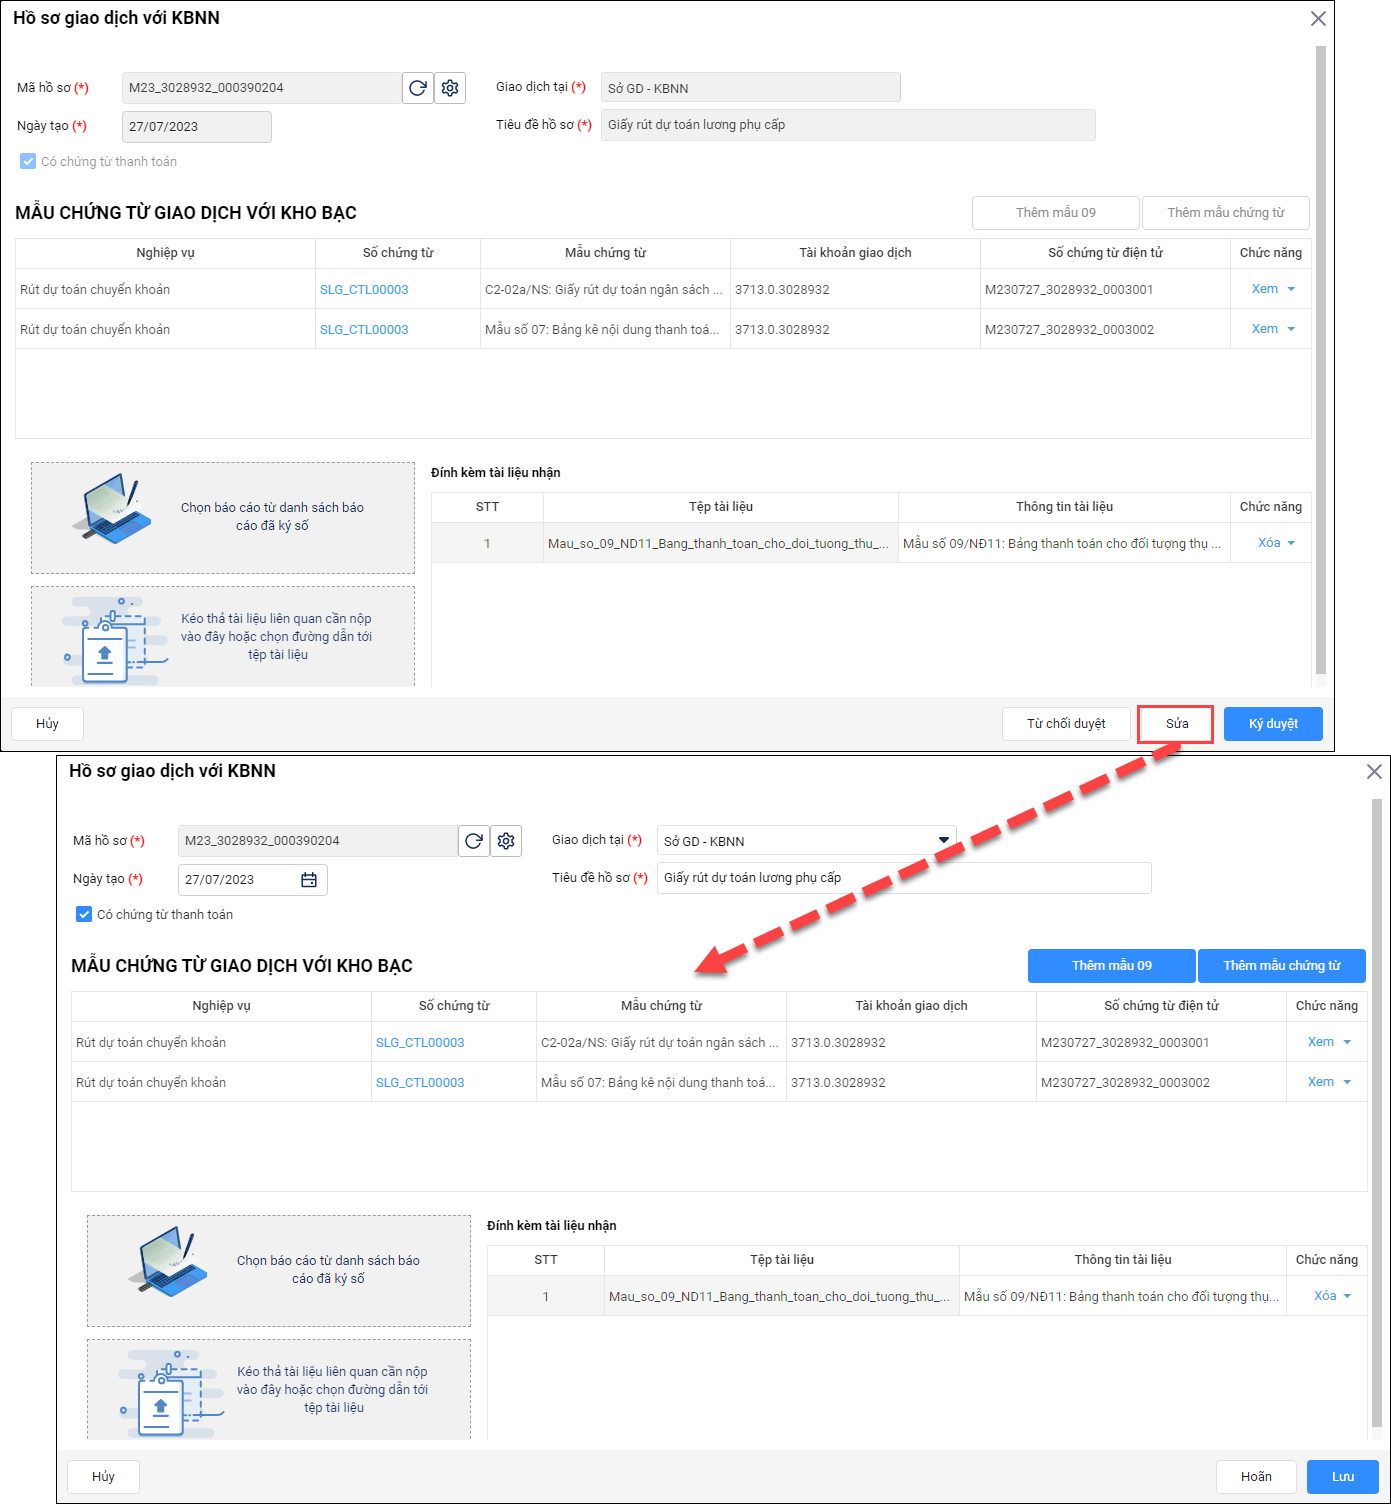1391x1504 pixels.
Task: Click C2-02a/NS Giấy rút dự toán cell upper dialog
Action: click(x=603, y=290)
